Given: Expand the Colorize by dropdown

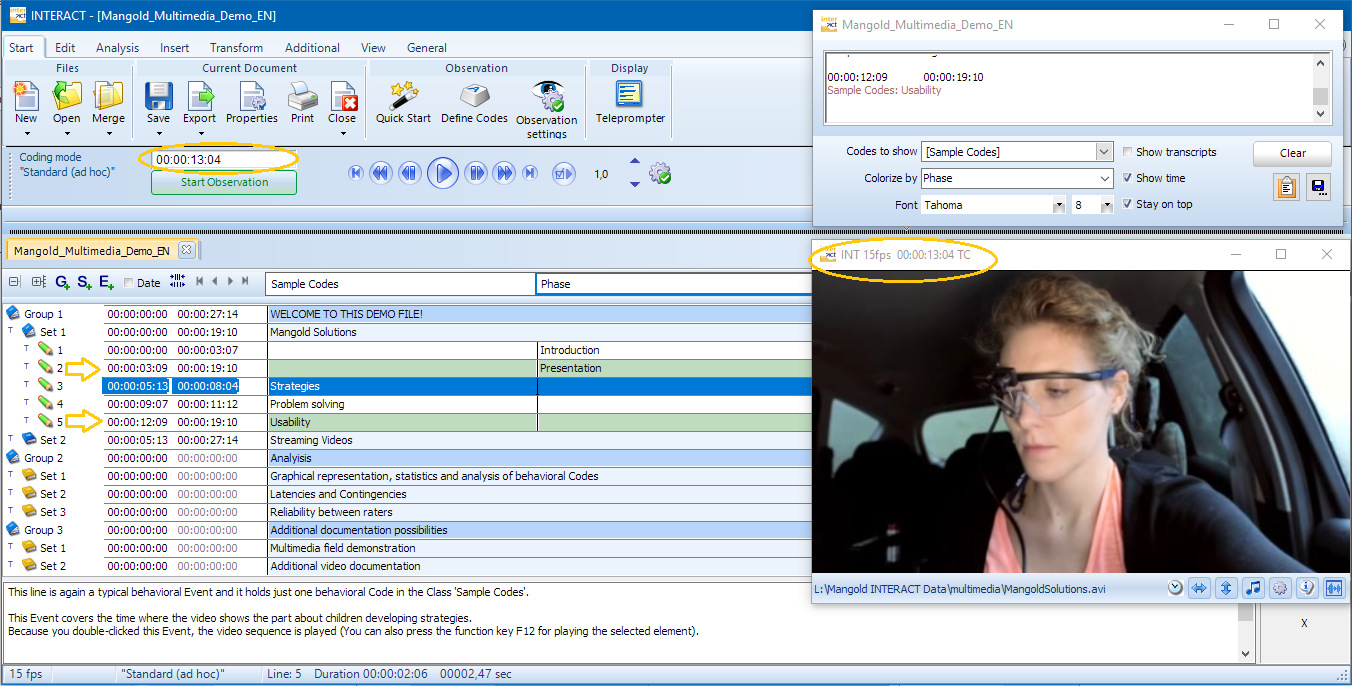Looking at the screenshot, I should tap(1104, 178).
